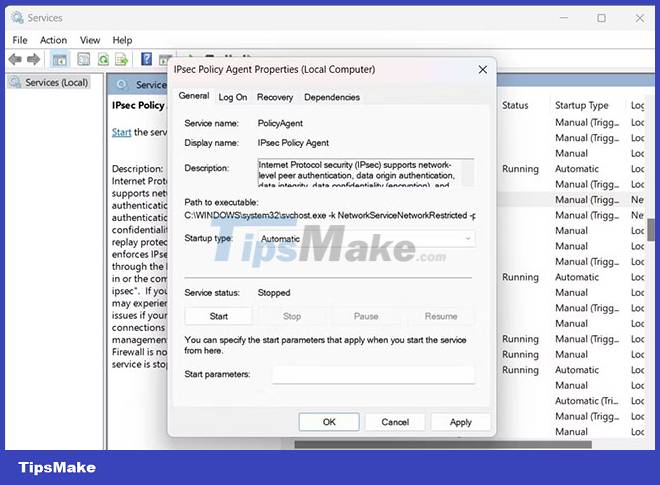The width and height of the screenshot is (660, 485).
Task: Switch to the Dependencies tab
Action: (332, 97)
